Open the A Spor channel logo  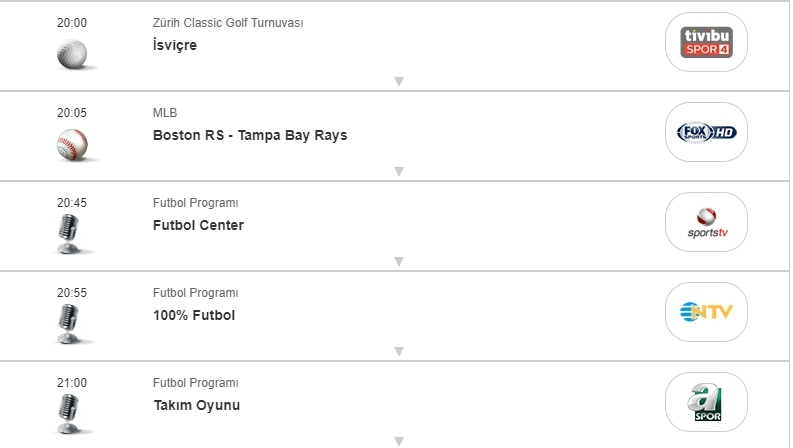(706, 402)
